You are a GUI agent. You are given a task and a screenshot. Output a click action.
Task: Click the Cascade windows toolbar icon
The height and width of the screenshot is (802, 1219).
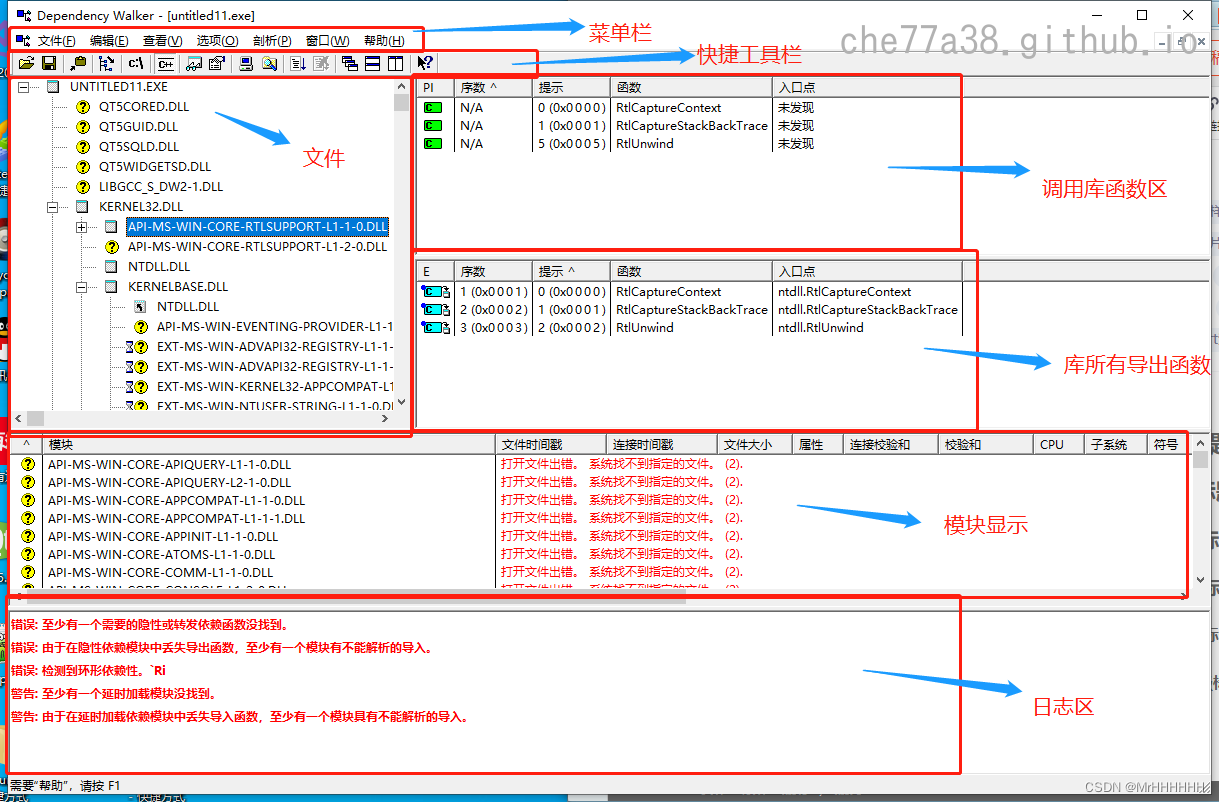pos(349,63)
